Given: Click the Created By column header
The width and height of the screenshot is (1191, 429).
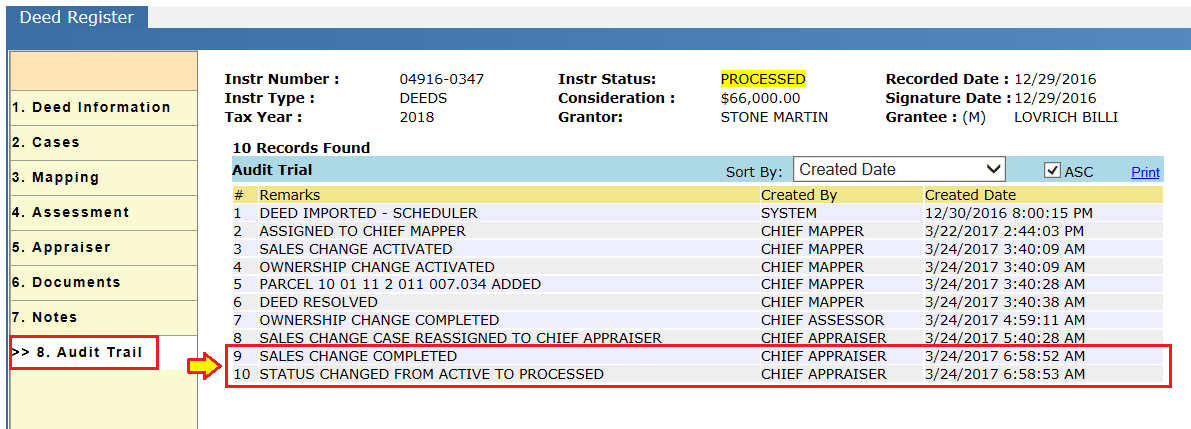Looking at the screenshot, I should pyautogui.click(x=799, y=195).
